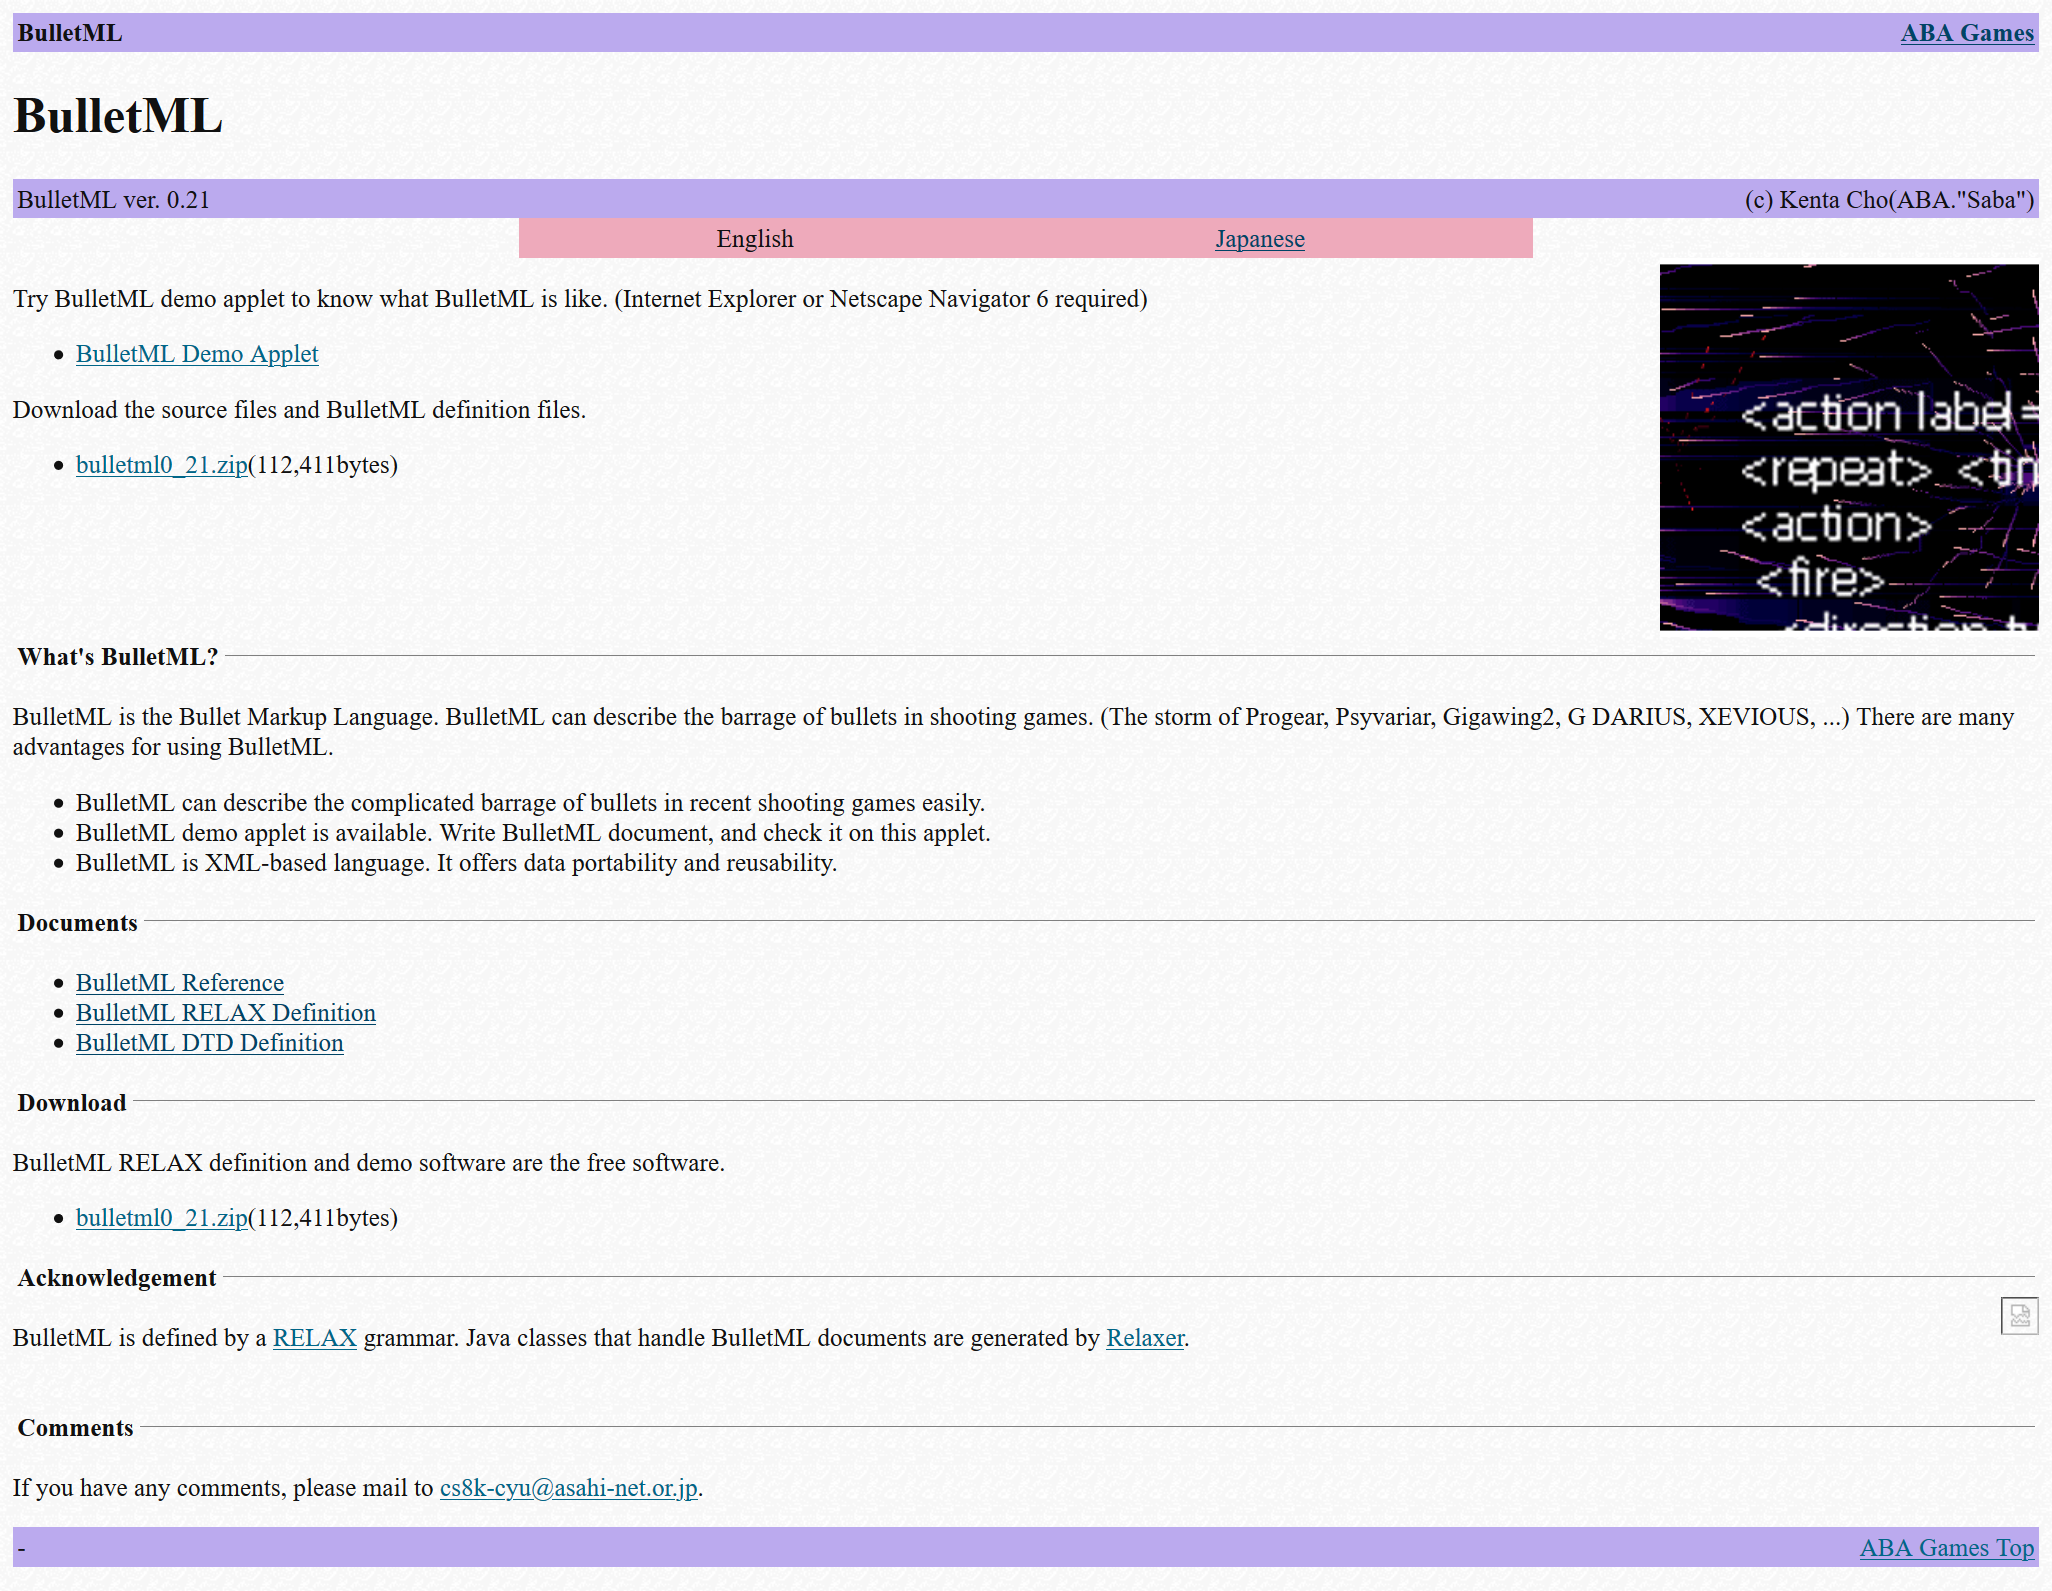Screen dimensions: 2052x1591
Task: Open the BulletML Demo Applet link
Action: (x=197, y=354)
